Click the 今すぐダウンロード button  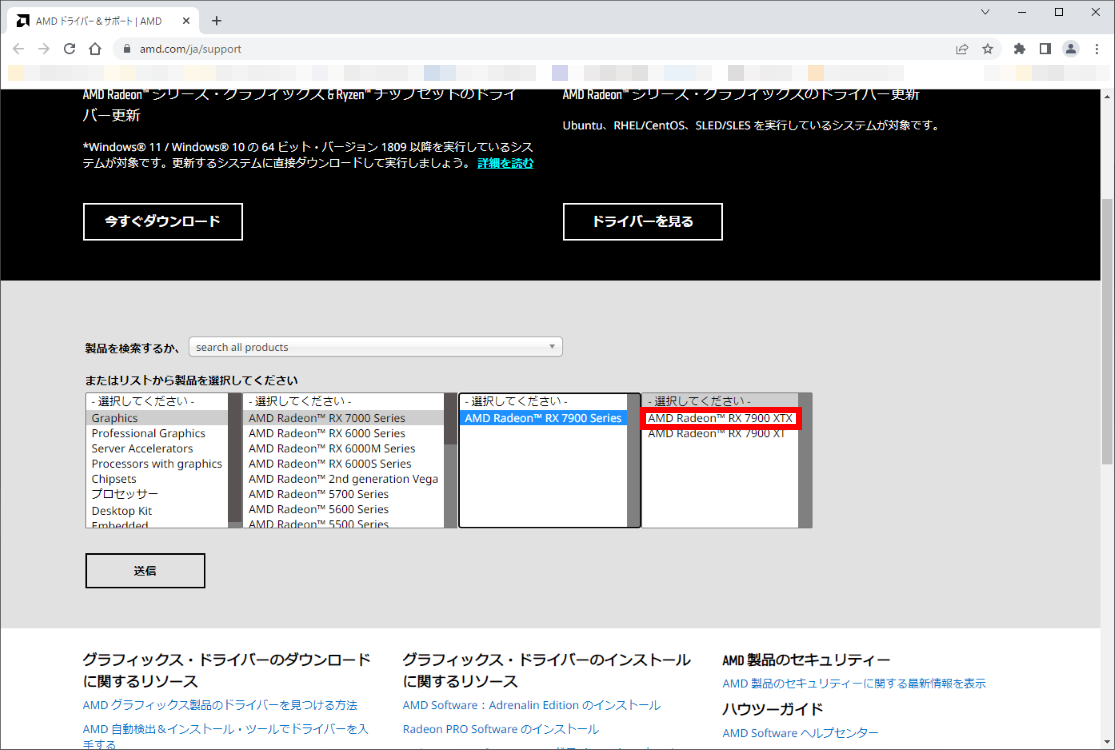tap(163, 222)
